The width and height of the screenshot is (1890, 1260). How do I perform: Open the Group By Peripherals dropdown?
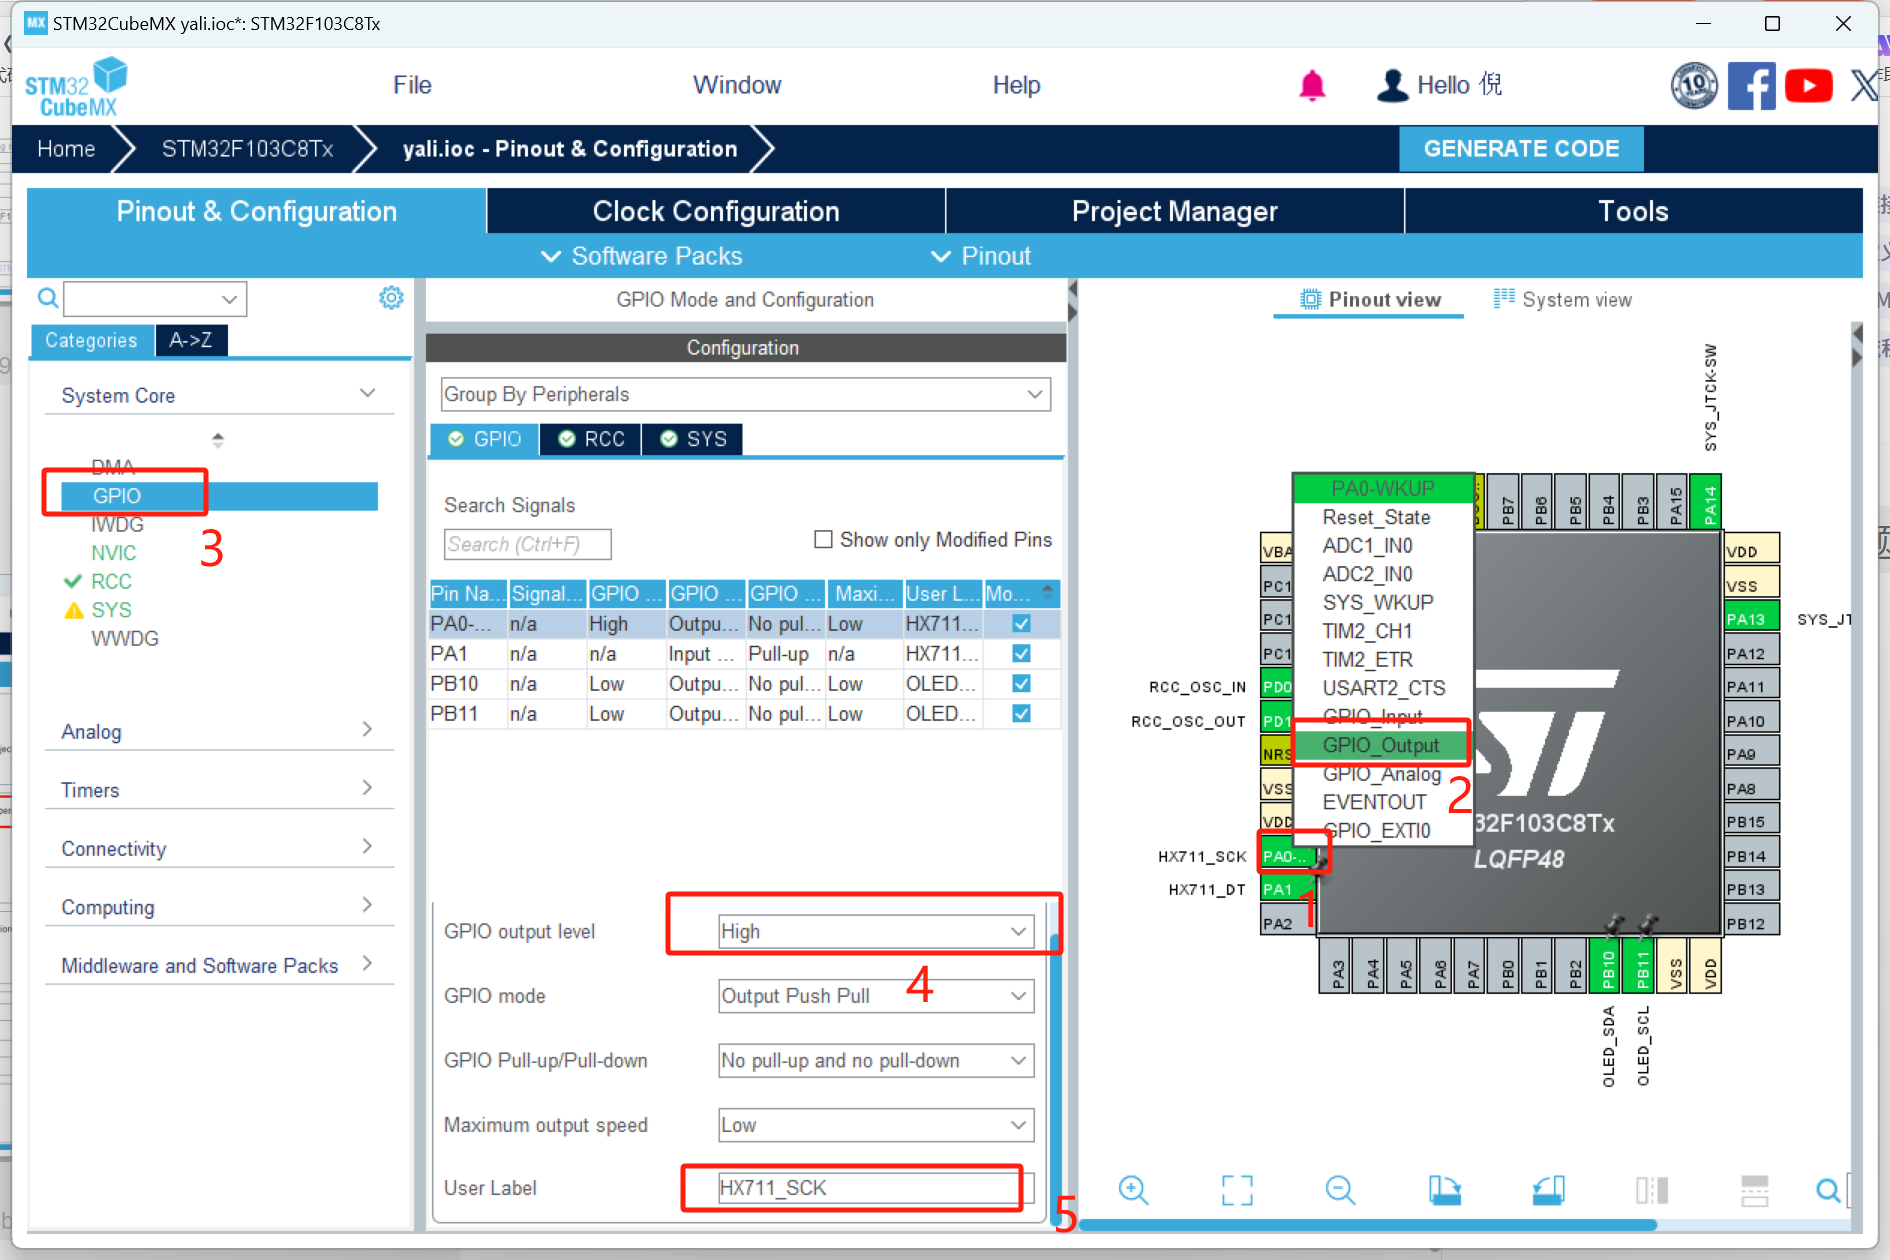click(x=745, y=394)
